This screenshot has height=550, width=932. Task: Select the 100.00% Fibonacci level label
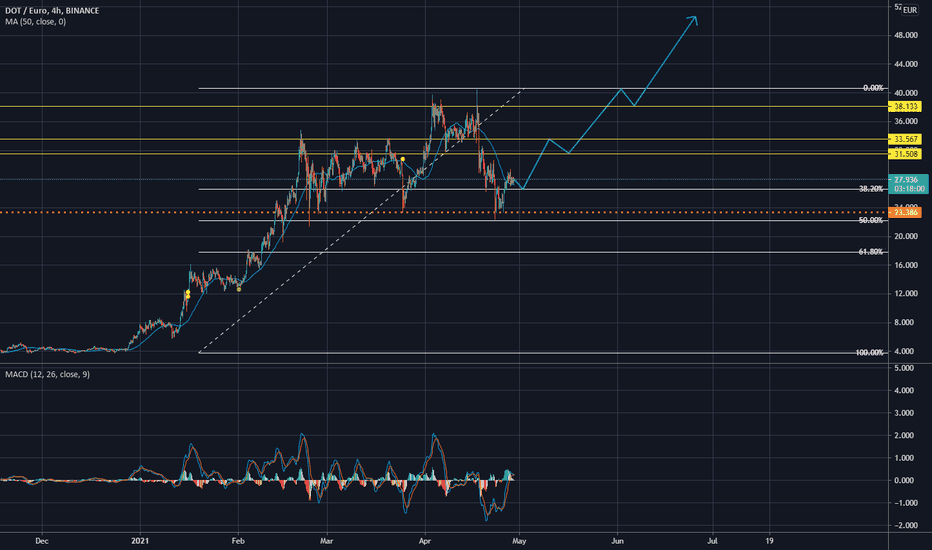coord(869,353)
